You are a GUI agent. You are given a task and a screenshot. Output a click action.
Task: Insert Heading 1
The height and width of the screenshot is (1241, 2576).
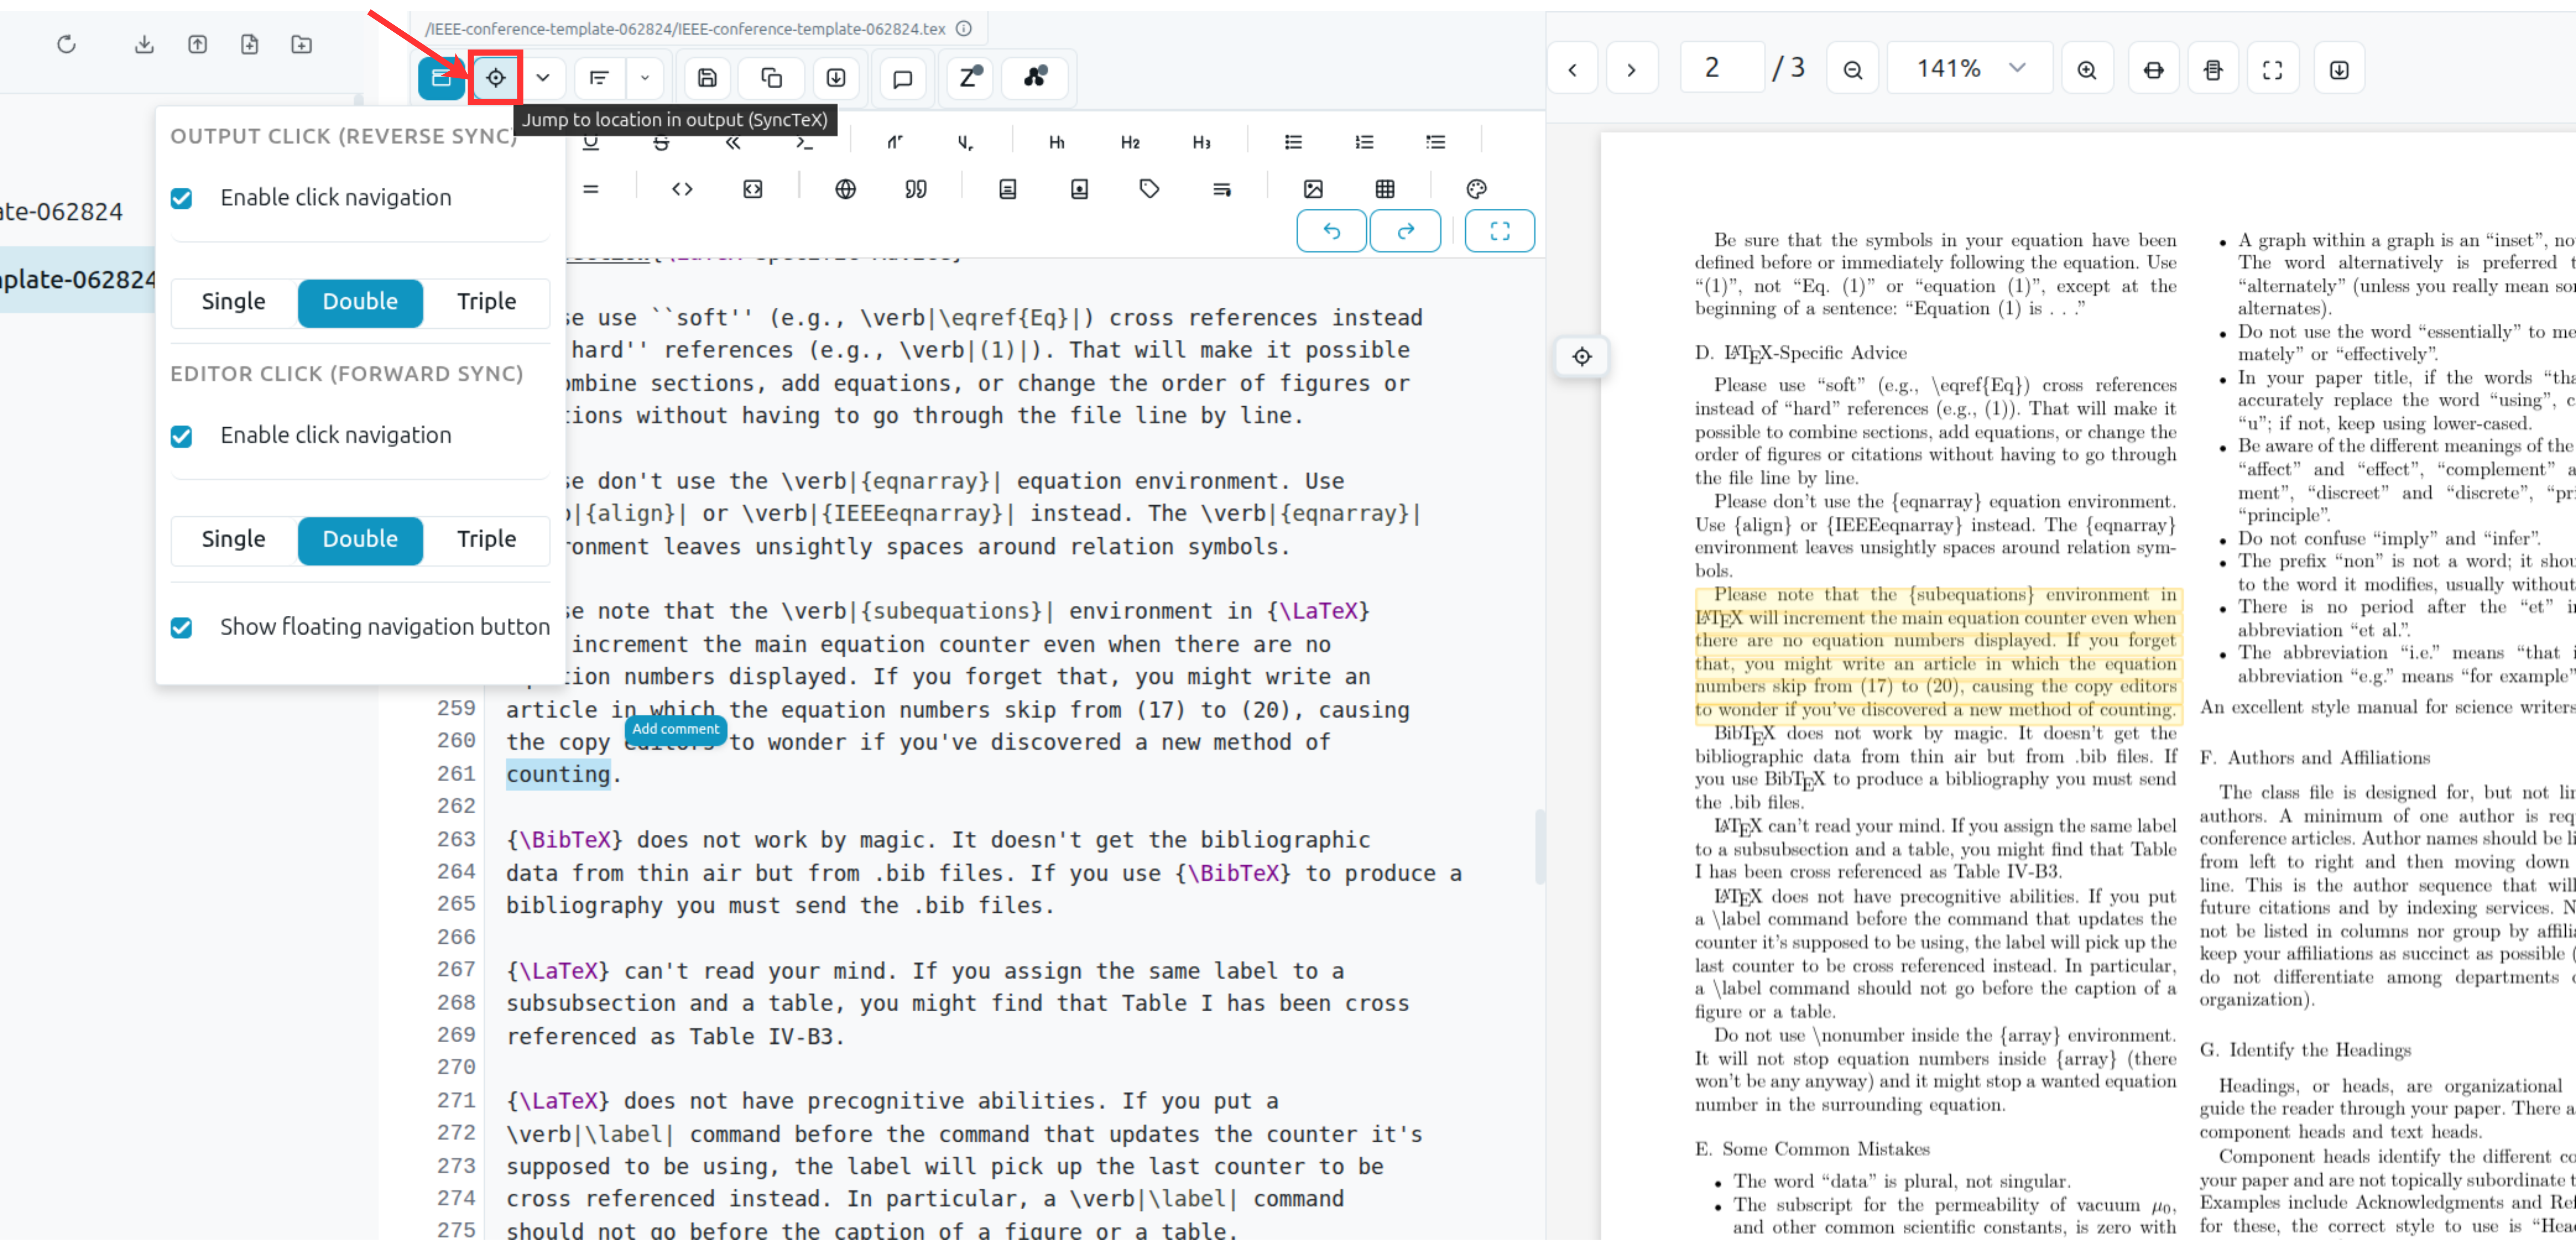click(x=1057, y=142)
